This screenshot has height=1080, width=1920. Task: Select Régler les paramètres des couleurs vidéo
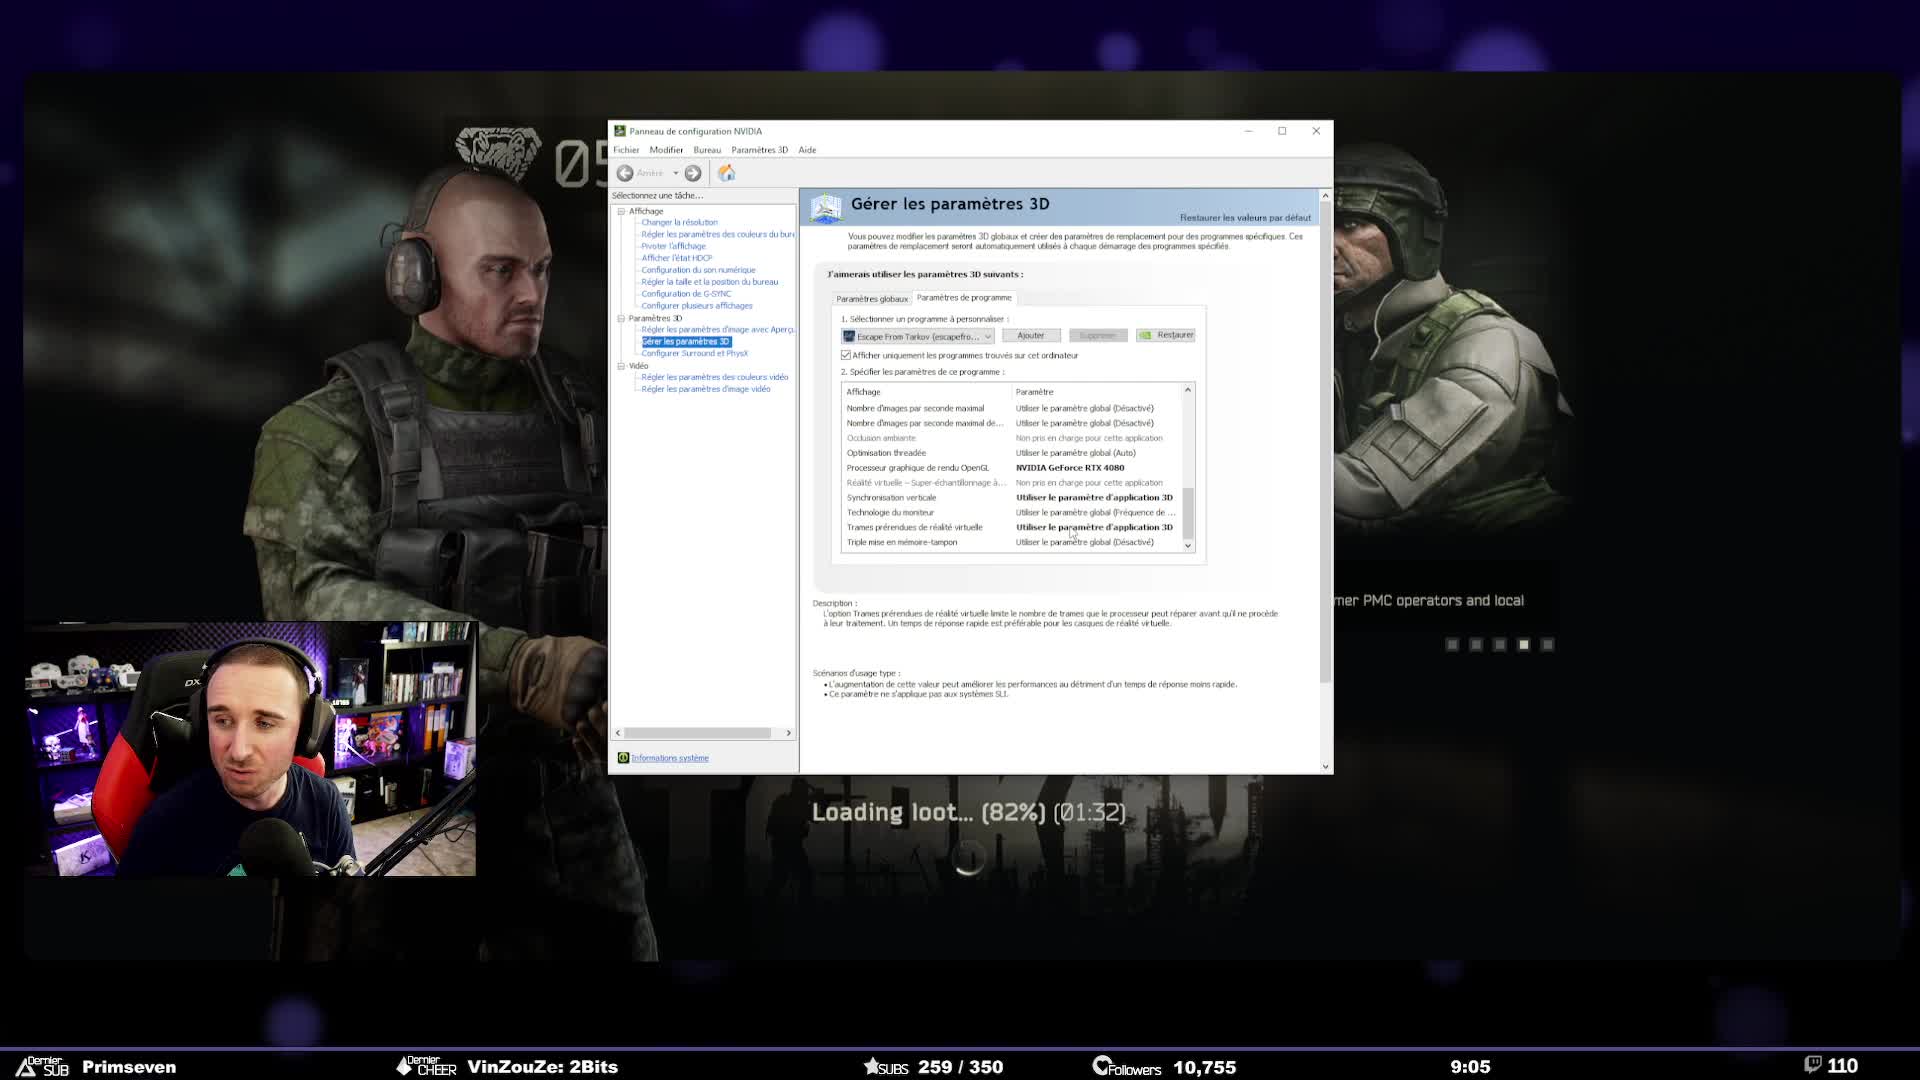click(x=714, y=378)
